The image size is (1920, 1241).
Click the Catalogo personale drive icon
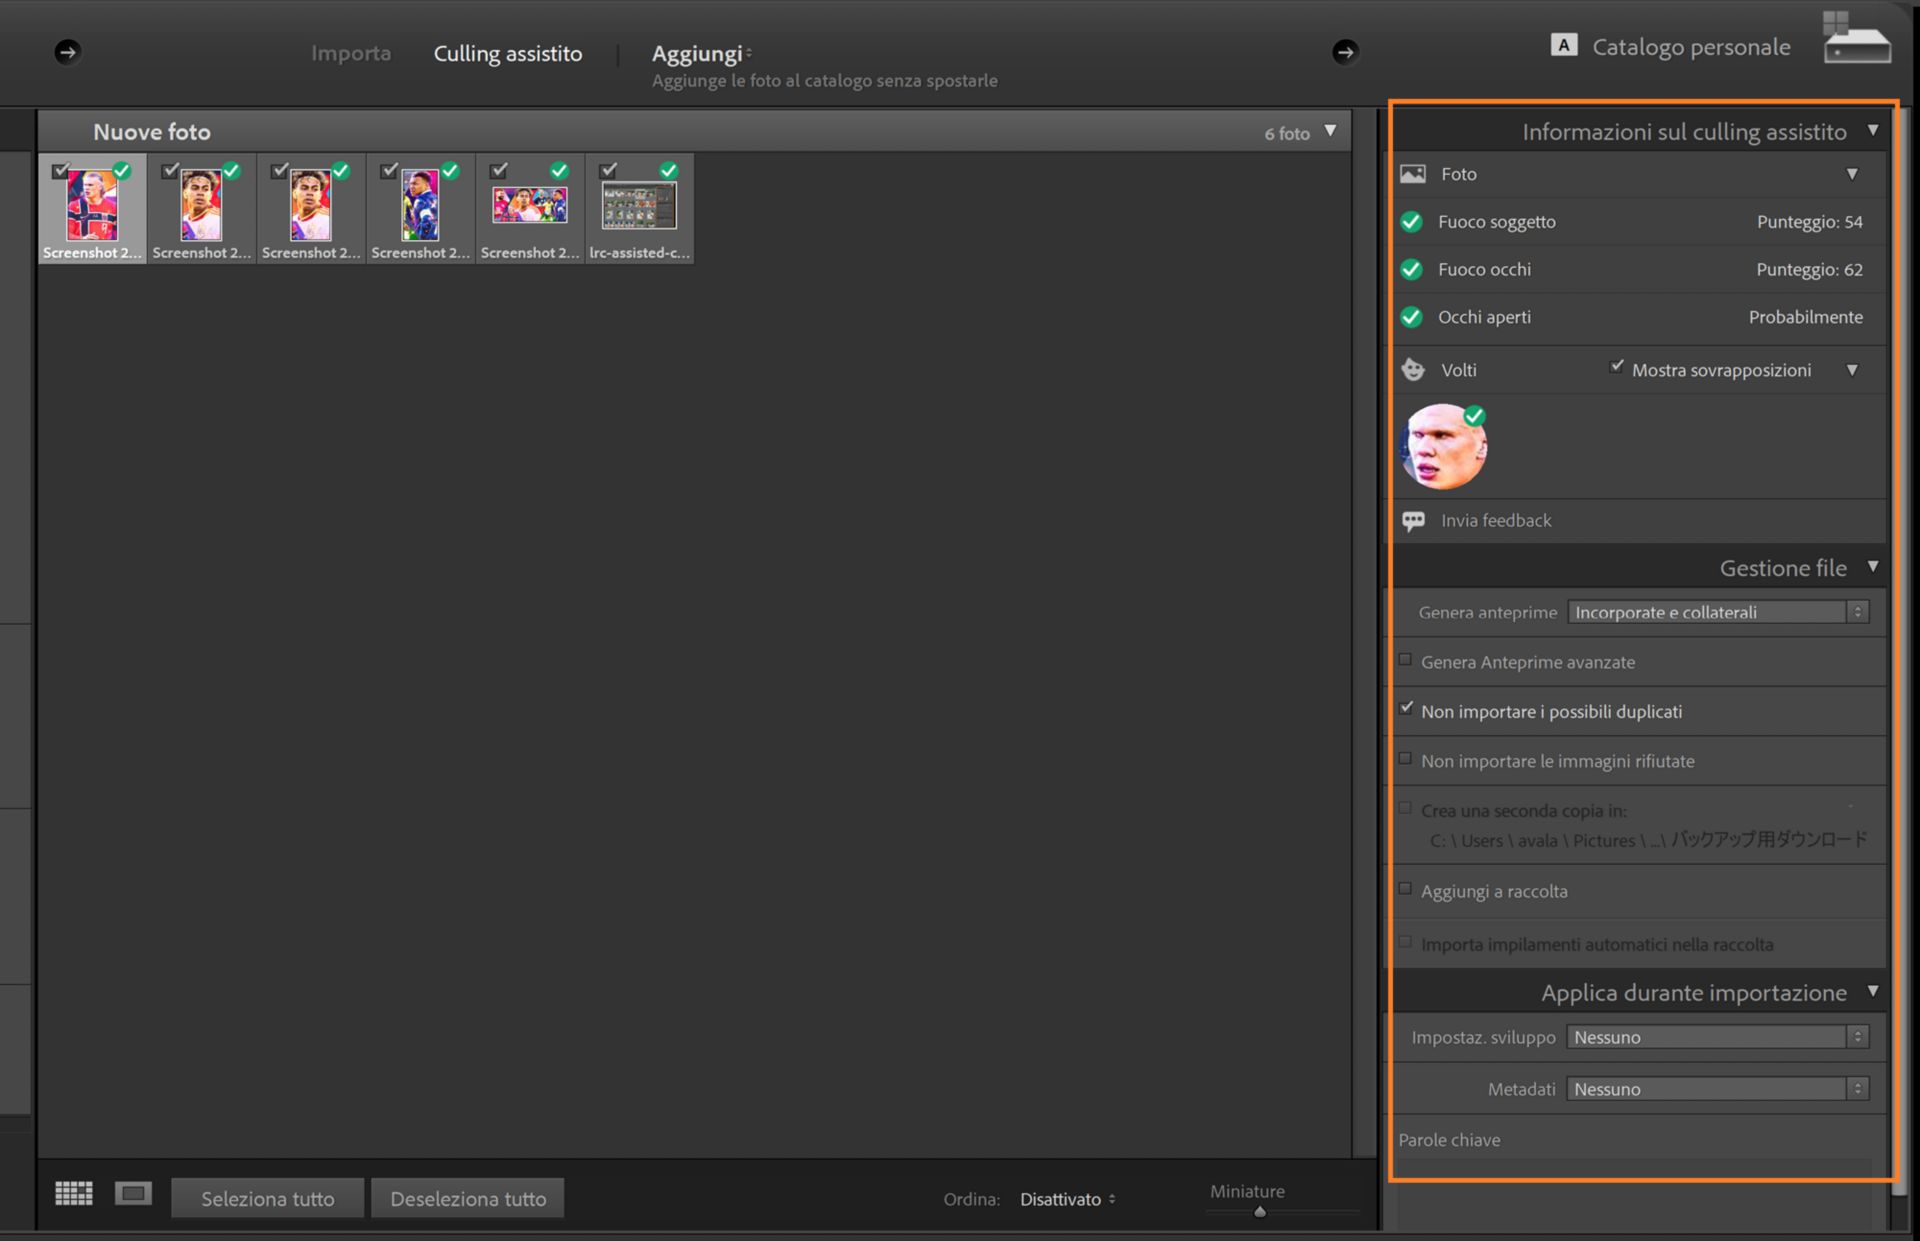[1856, 39]
